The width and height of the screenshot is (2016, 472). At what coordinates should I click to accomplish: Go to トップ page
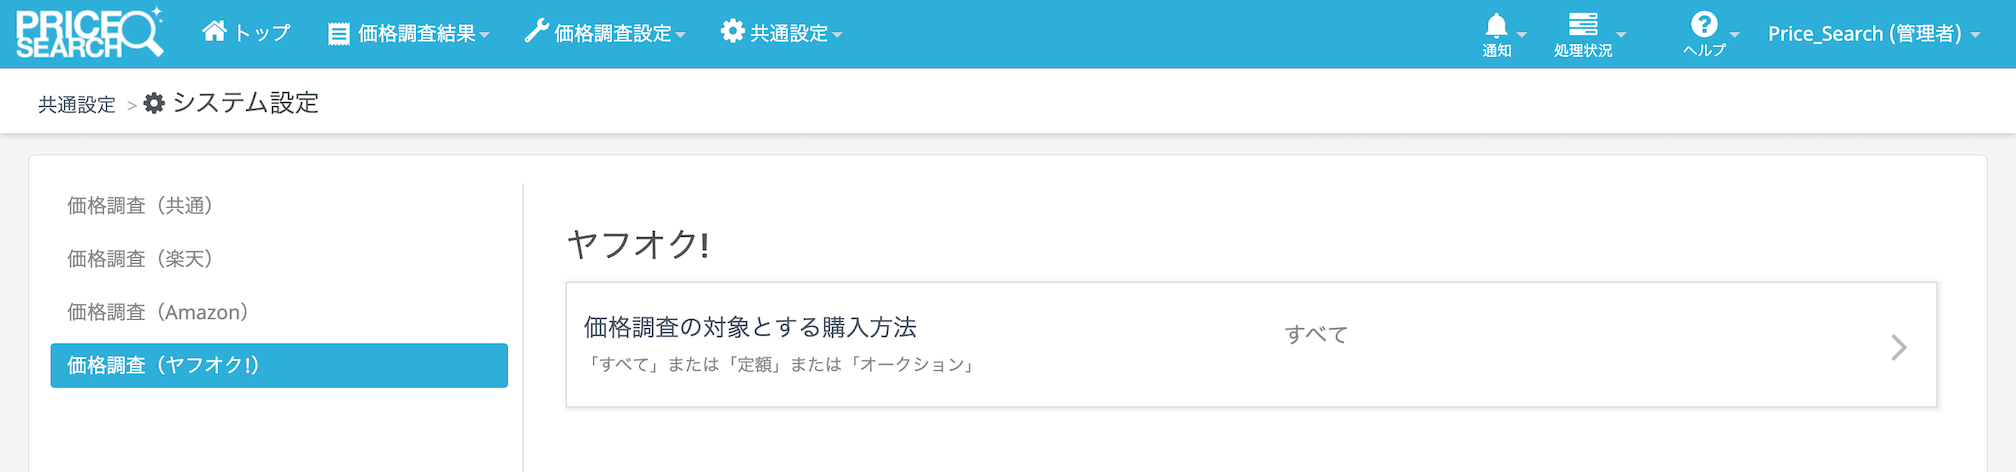[262, 33]
